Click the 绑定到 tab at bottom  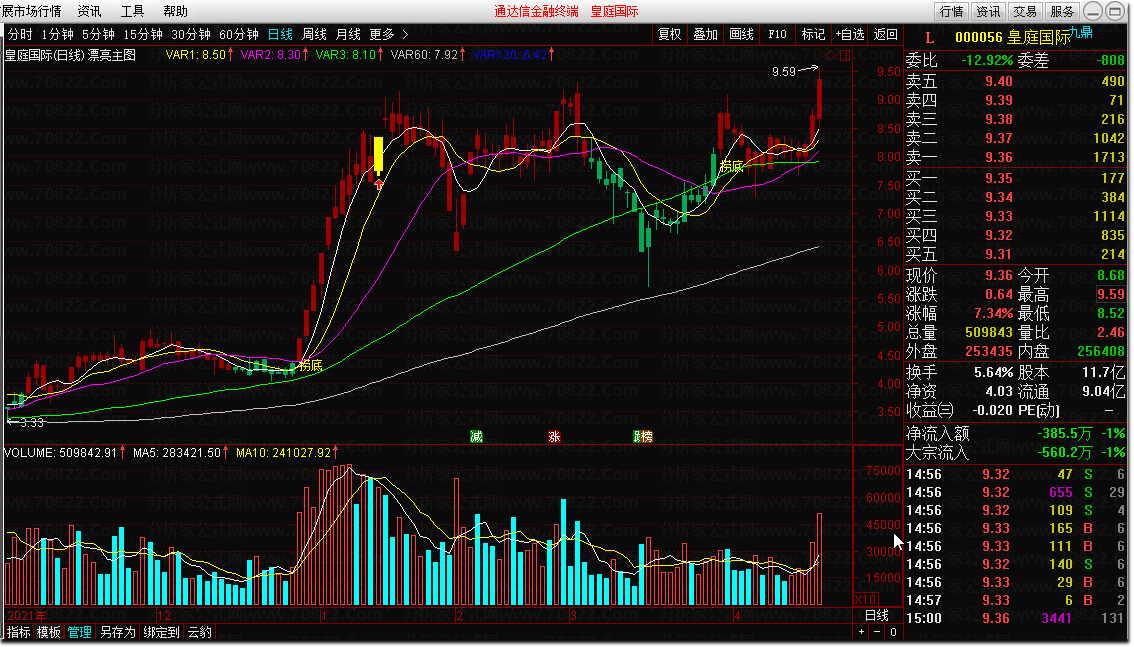click(161, 632)
